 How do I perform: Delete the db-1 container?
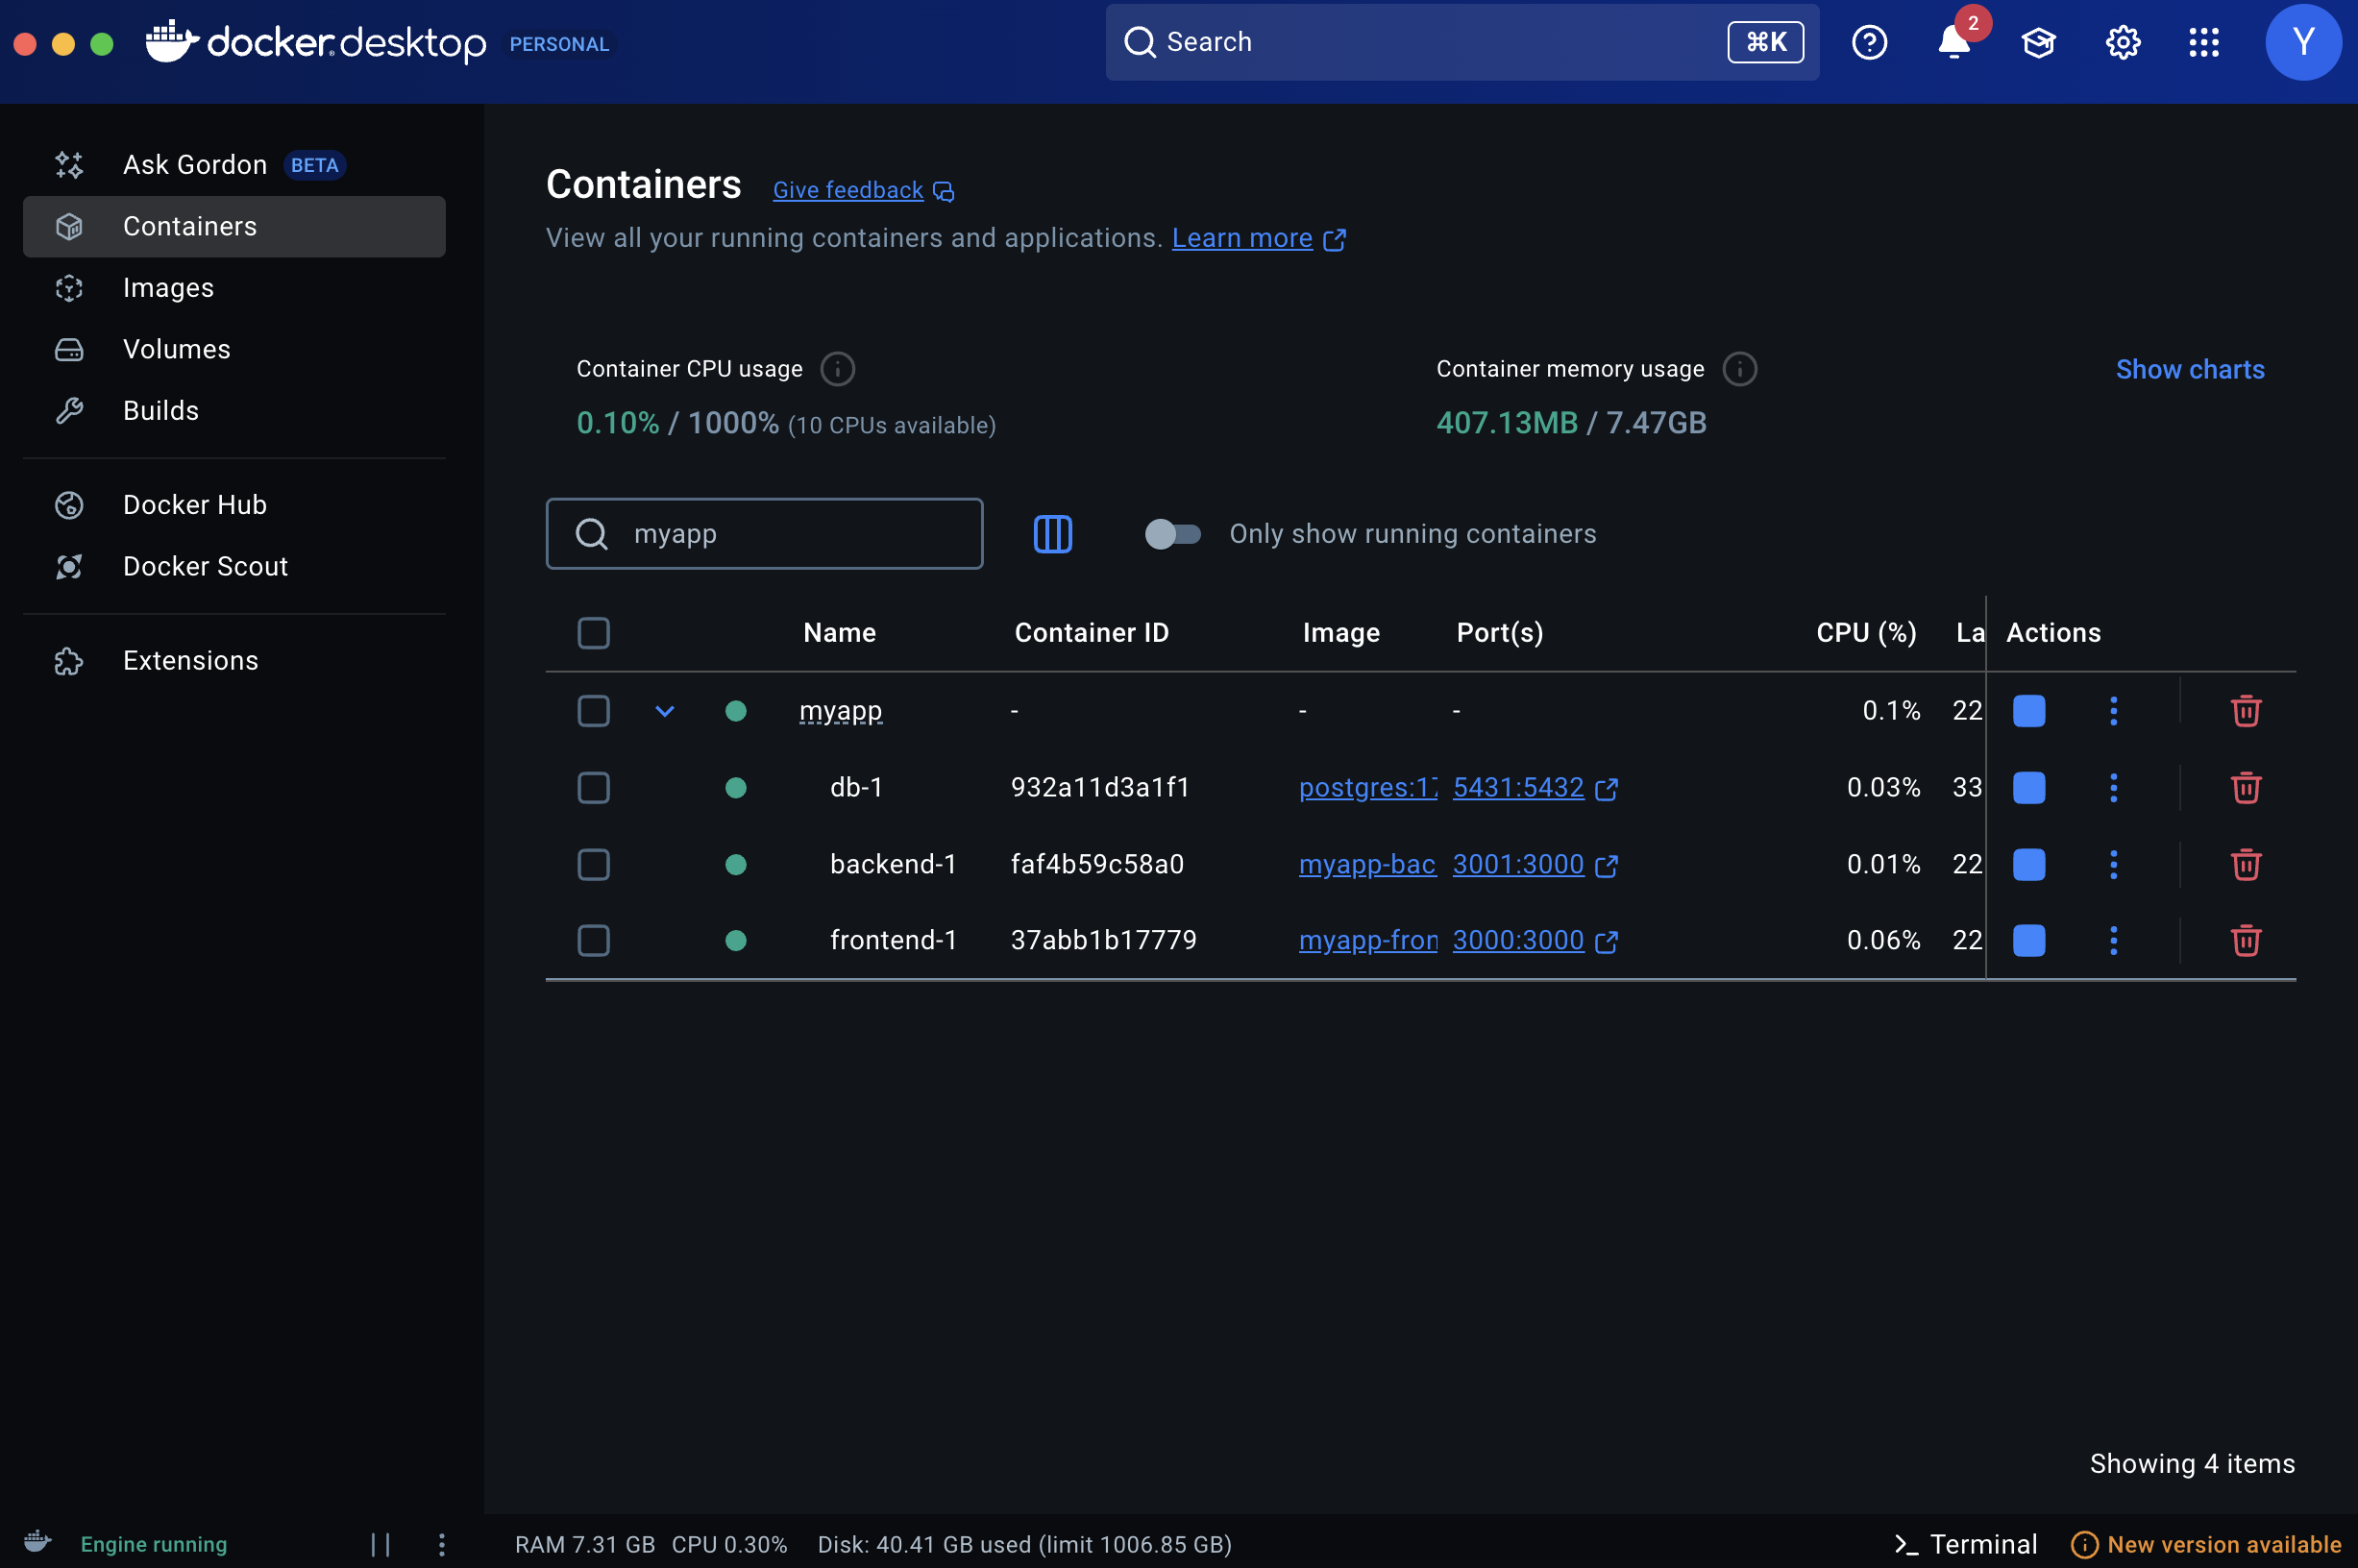pyautogui.click(x=2246, y=788)
